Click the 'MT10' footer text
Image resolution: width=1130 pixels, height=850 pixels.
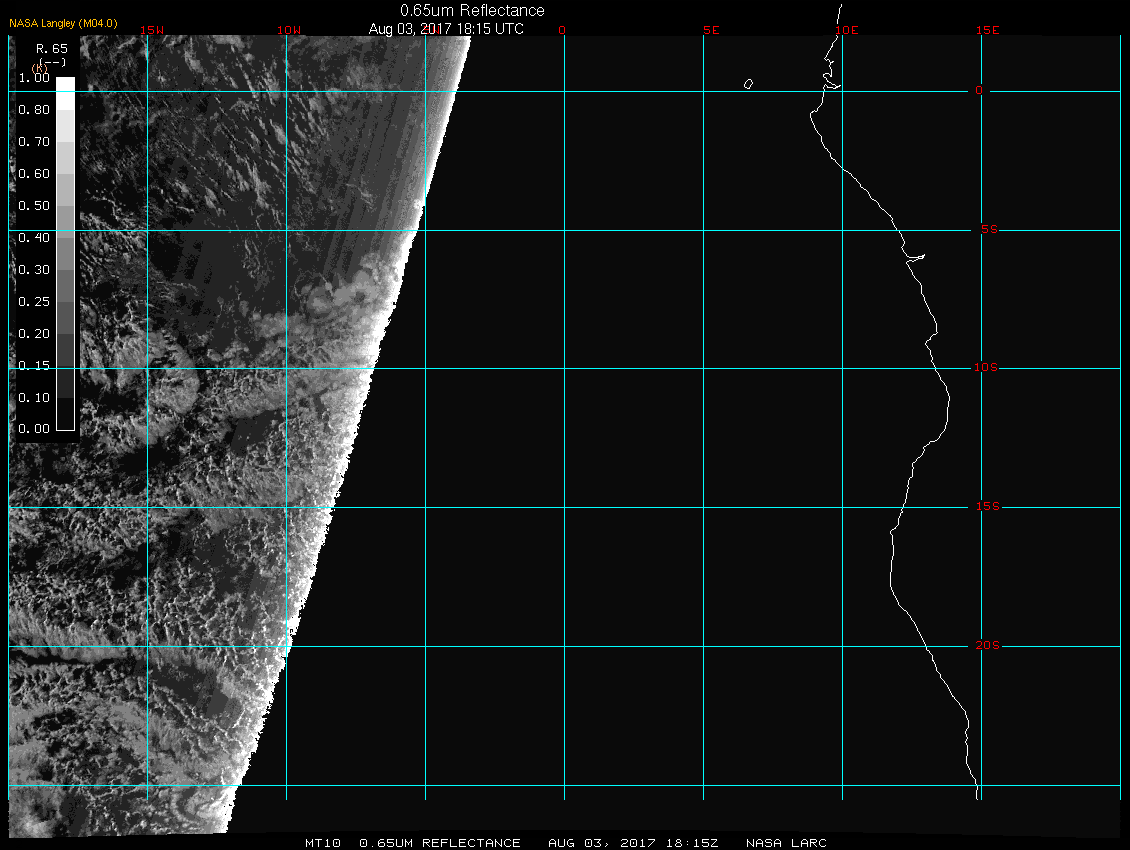323,843
